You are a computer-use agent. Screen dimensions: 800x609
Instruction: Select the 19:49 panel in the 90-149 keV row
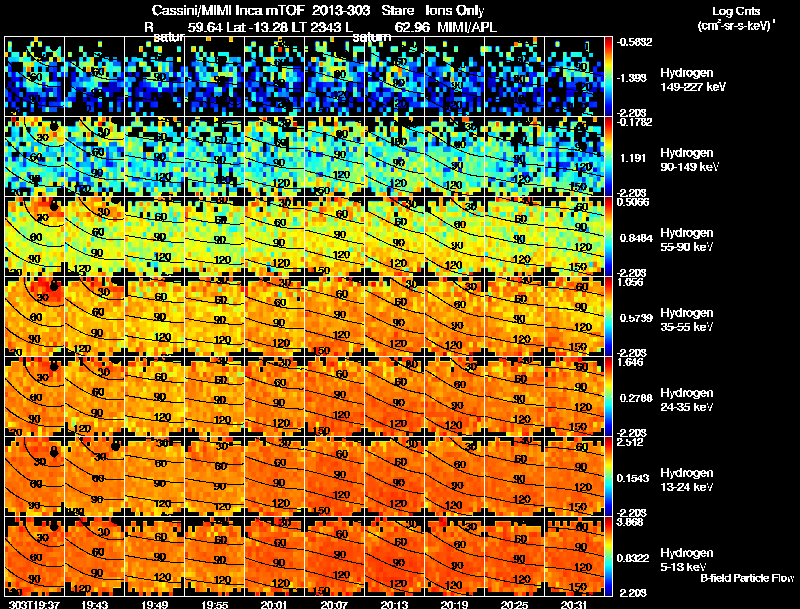click(x=155, y=156)
